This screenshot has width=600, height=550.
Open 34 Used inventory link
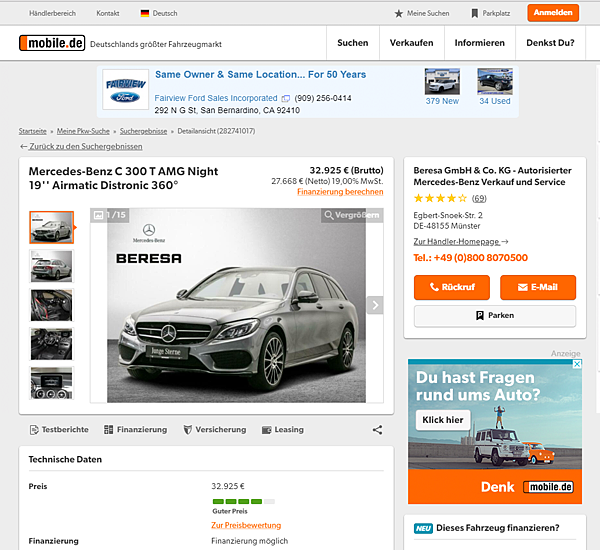point(495,101)
